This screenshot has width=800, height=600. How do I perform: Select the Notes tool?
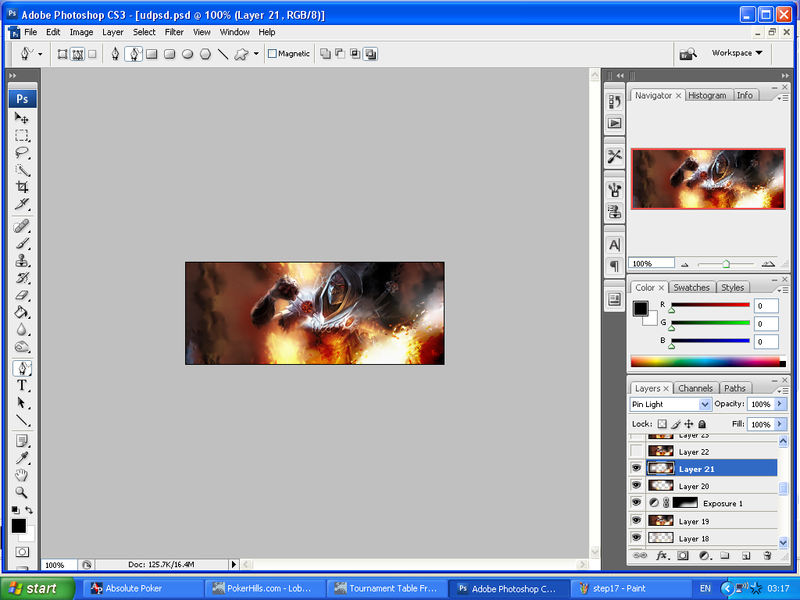[21, 441]
